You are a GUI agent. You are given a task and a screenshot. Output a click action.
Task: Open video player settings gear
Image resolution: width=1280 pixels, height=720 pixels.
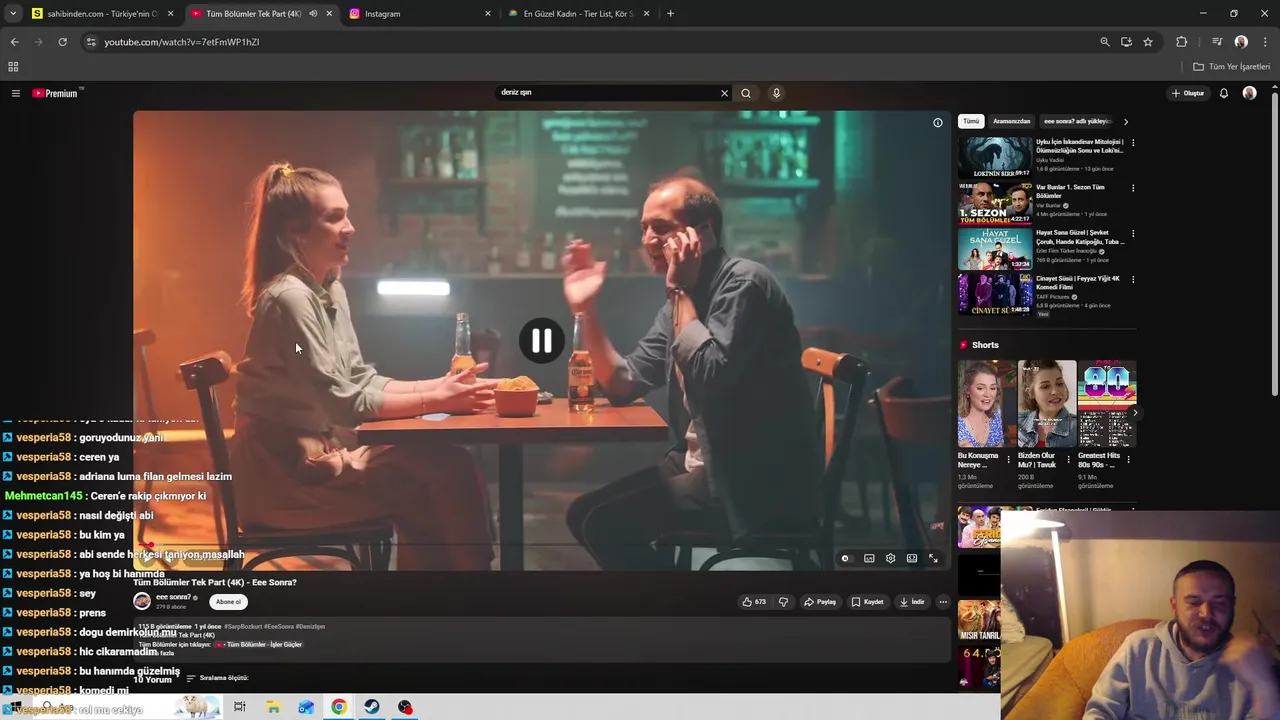[x=890, y=558]
